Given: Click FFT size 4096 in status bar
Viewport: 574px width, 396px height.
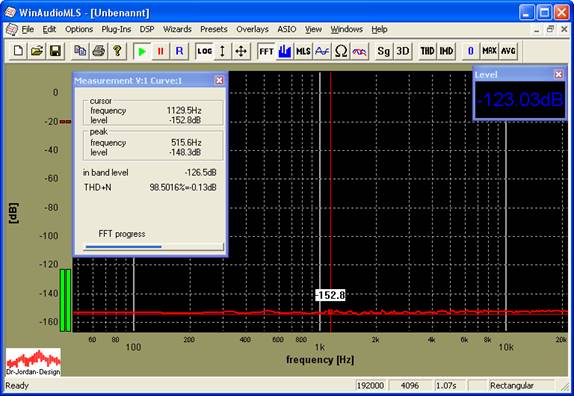Looking at the screenshot, I should coord(410,385).
